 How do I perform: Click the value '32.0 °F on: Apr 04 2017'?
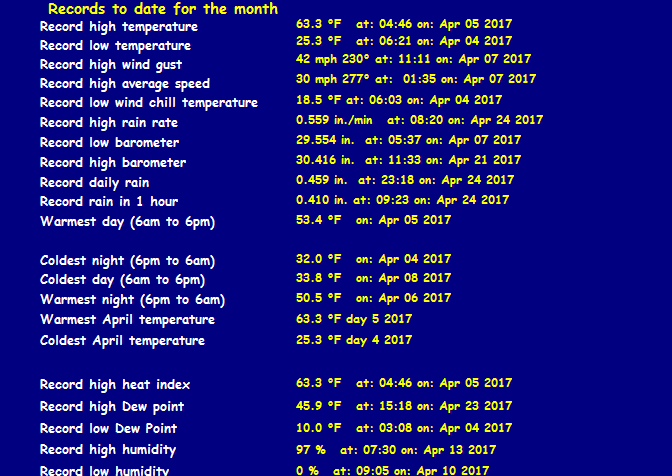373,259
